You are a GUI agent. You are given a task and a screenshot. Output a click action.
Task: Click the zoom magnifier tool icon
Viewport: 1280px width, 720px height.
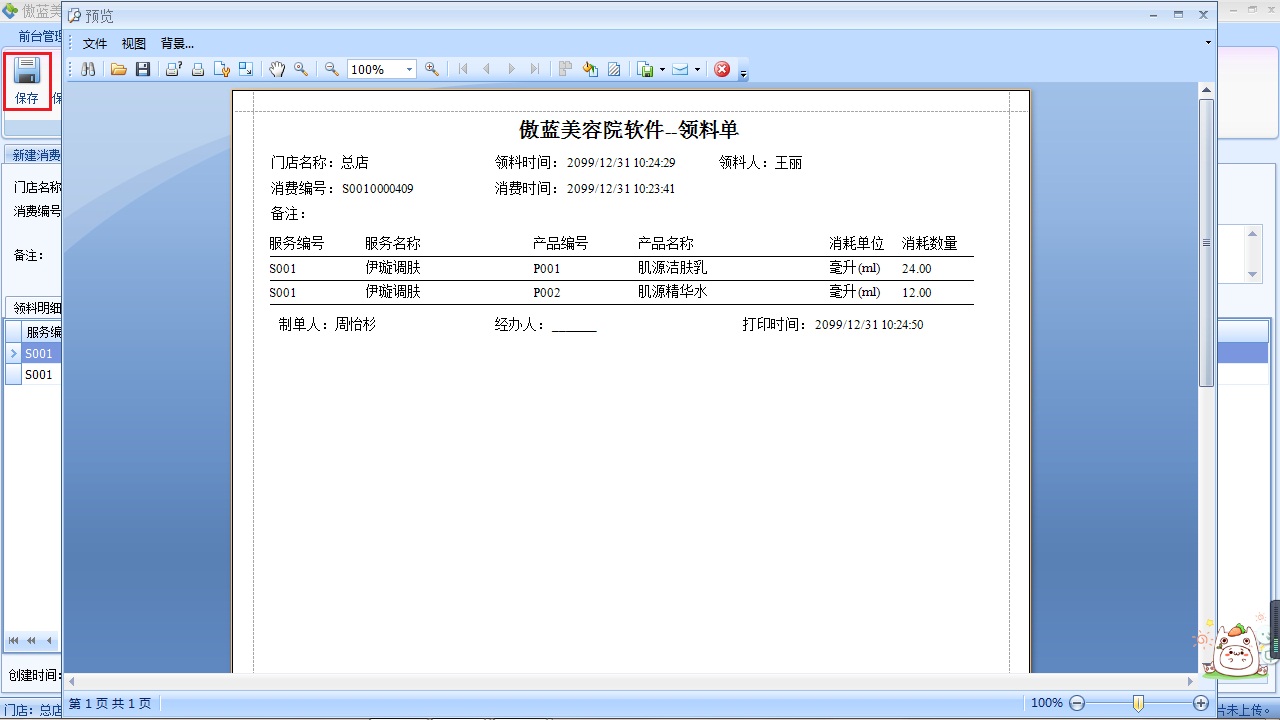click(301, 69)
